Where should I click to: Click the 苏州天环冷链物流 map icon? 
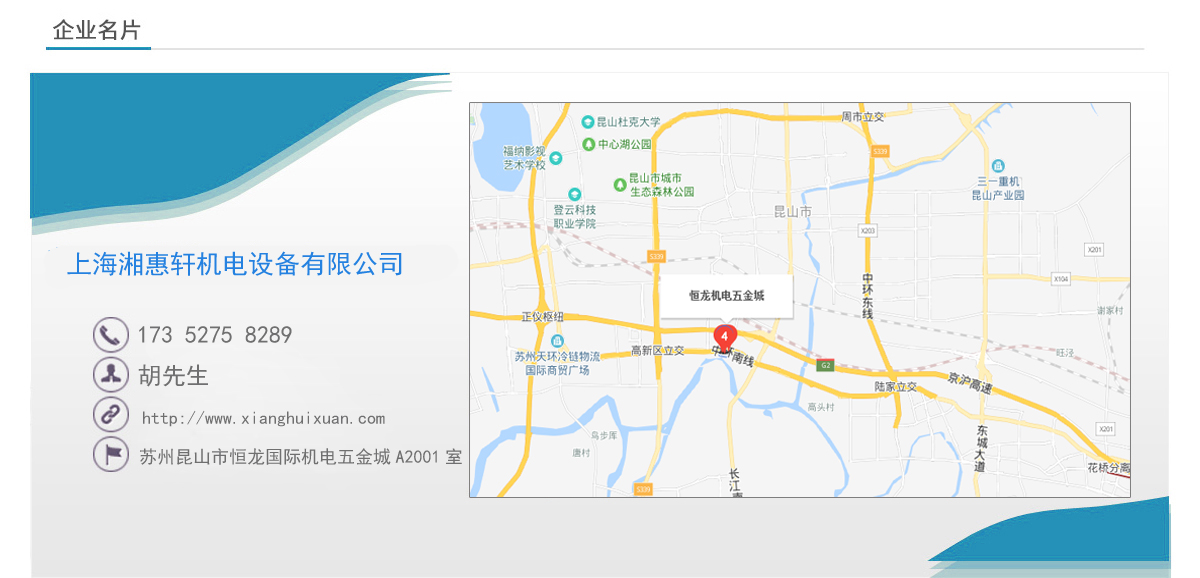coord(557,341)
